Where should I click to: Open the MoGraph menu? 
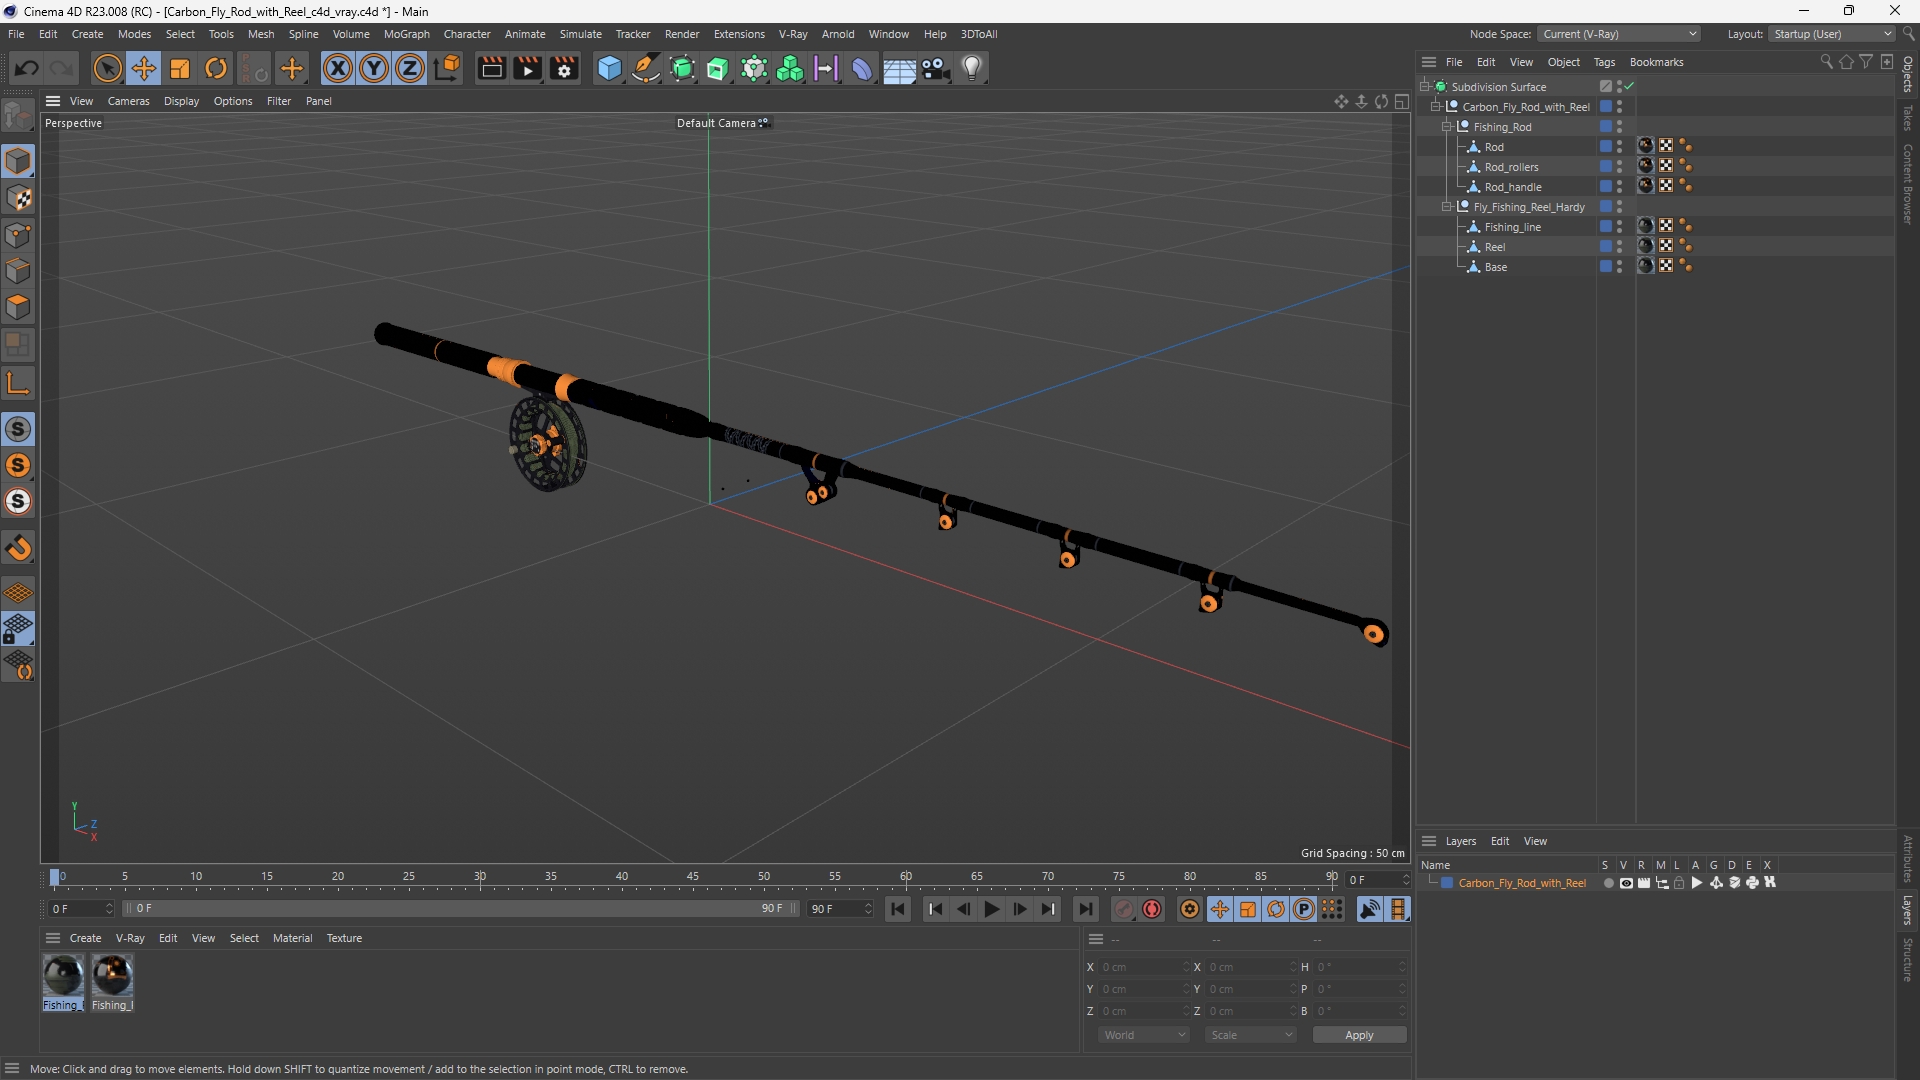406,34
